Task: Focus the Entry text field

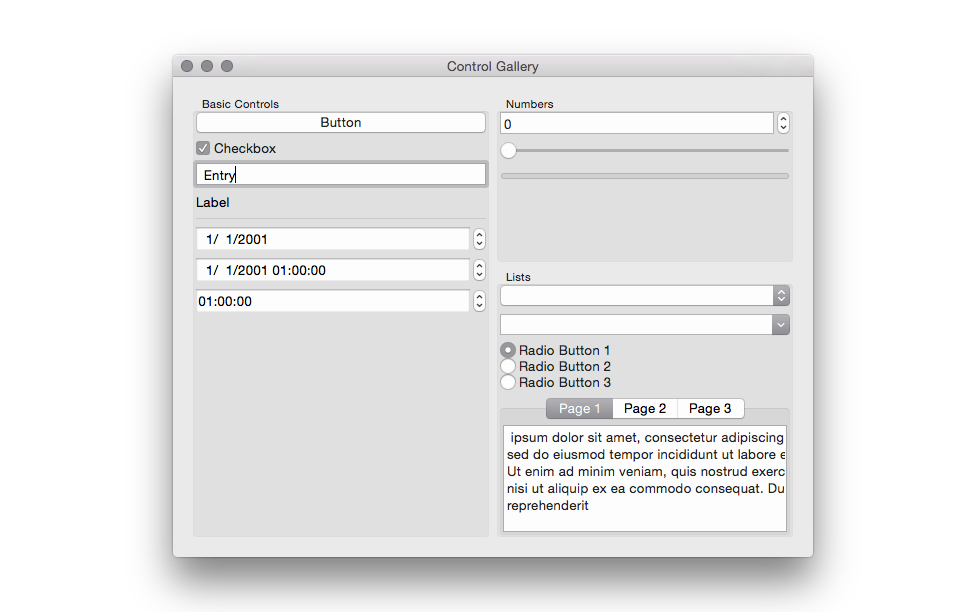Action: 341,174
